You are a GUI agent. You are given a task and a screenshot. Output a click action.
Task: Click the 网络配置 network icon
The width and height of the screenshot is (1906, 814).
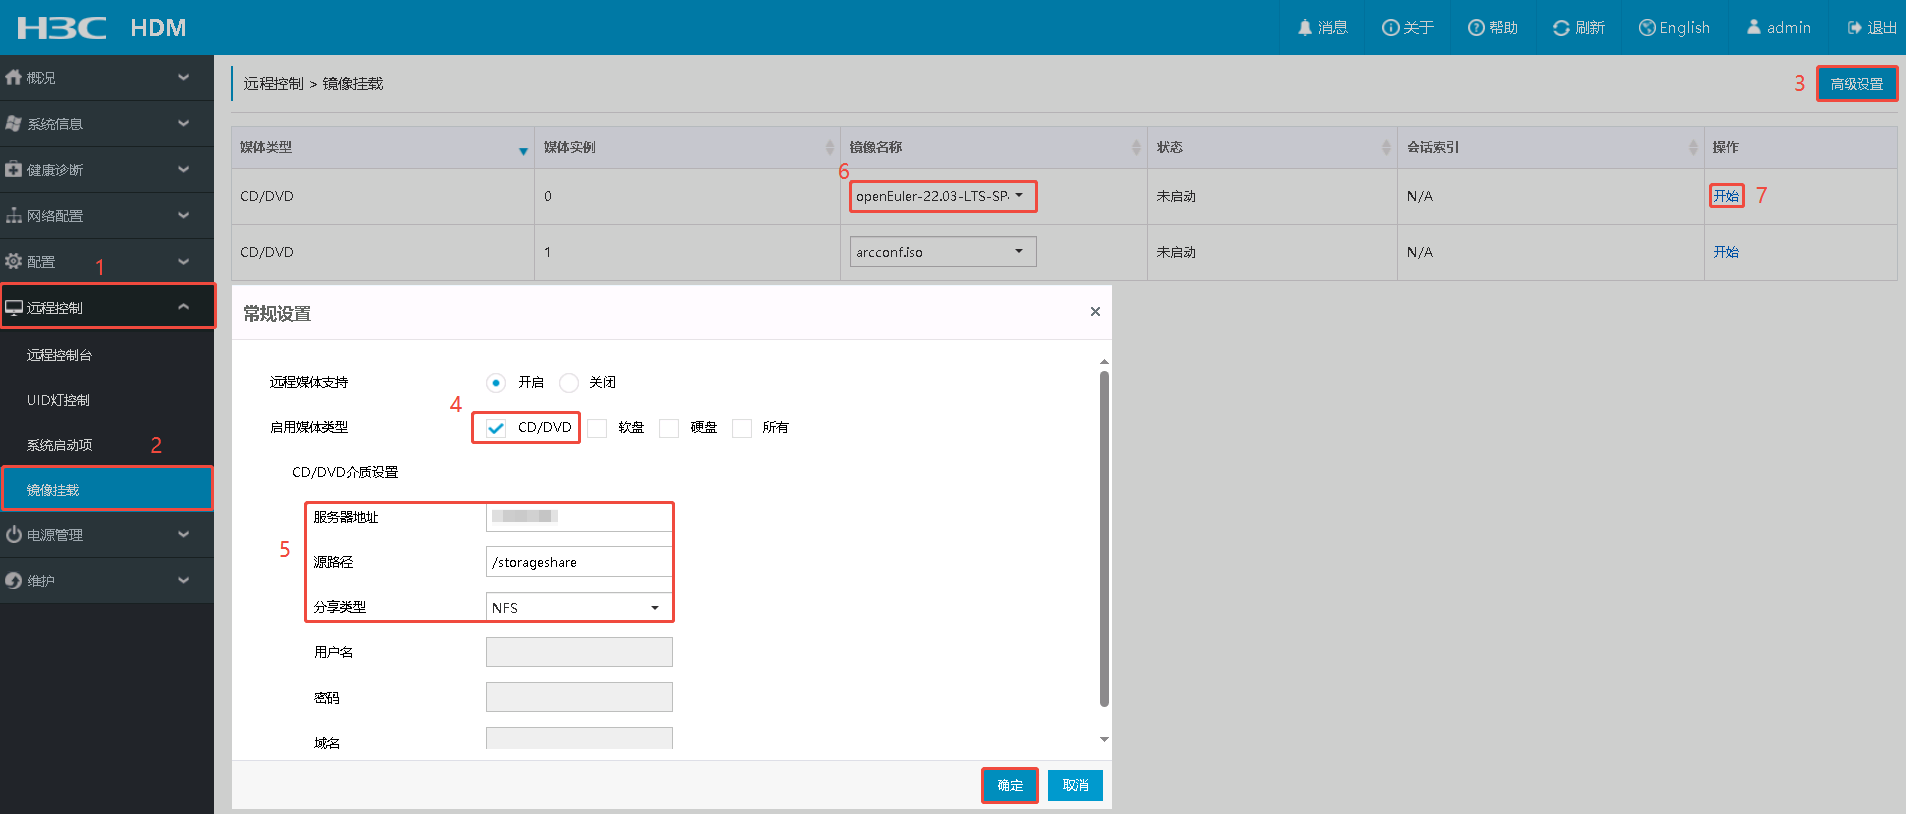pyautogui.click(x=13, y=215)
